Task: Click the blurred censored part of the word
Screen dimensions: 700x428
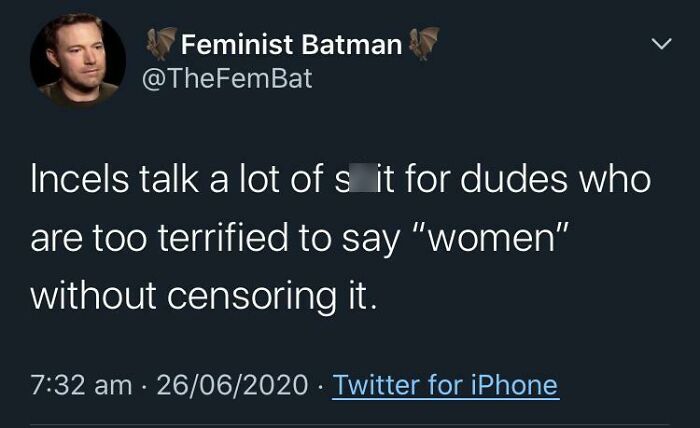Action: tap(362, 179)
